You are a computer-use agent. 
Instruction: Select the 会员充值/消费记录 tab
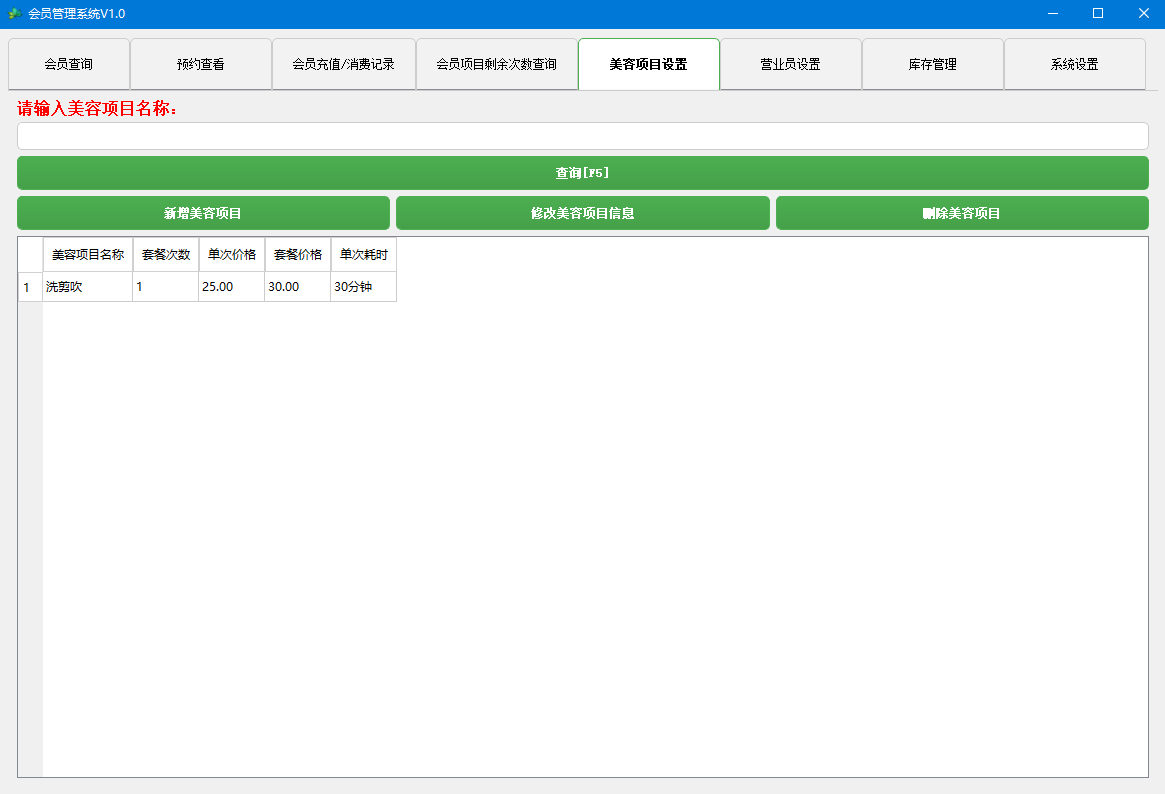point(344,63)
